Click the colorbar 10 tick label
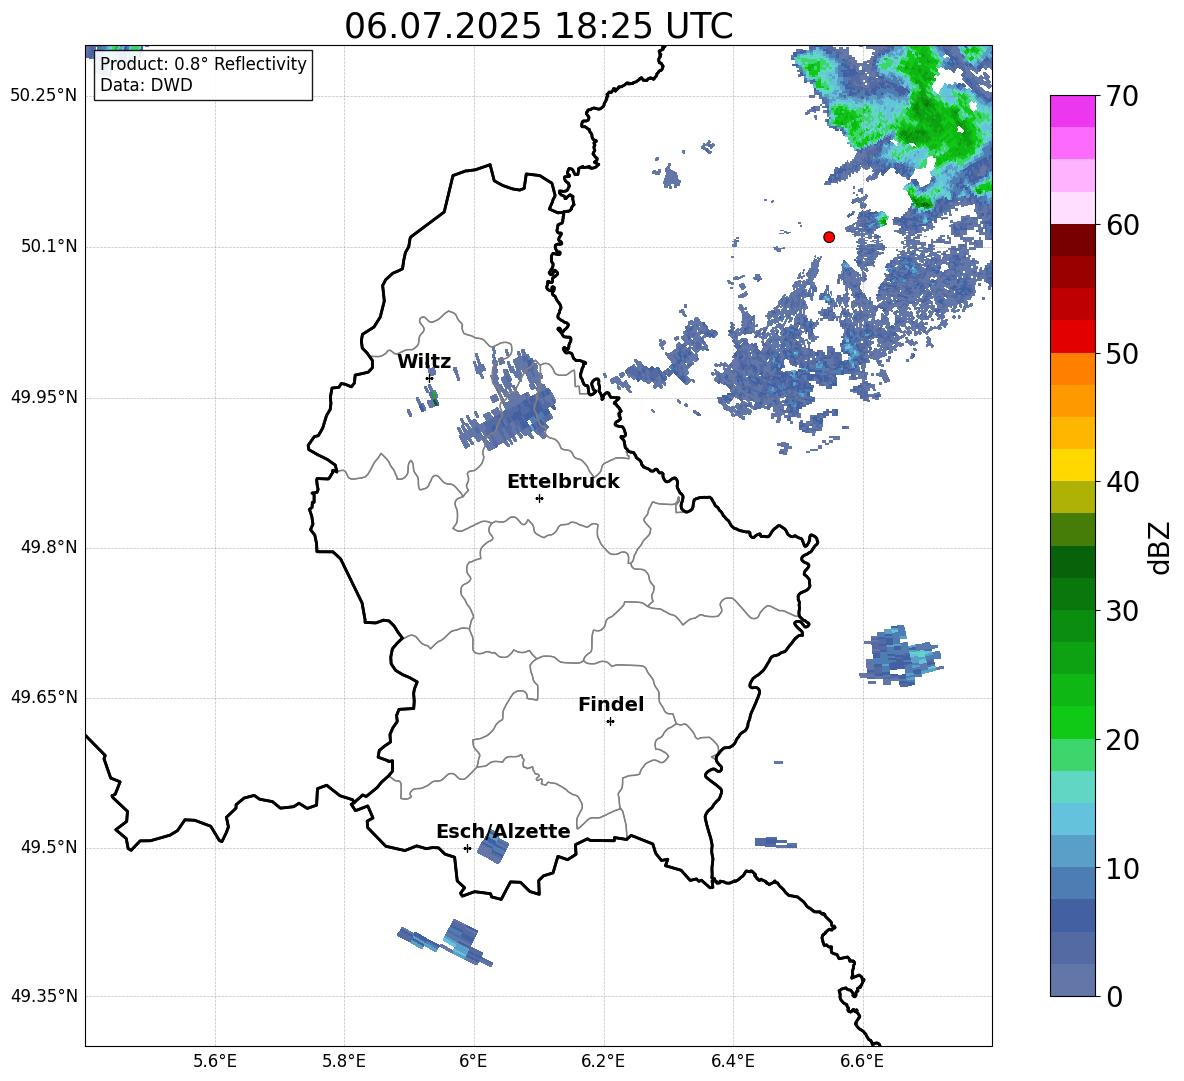Screen dimensions: 1184x1081 point(1122,868)
